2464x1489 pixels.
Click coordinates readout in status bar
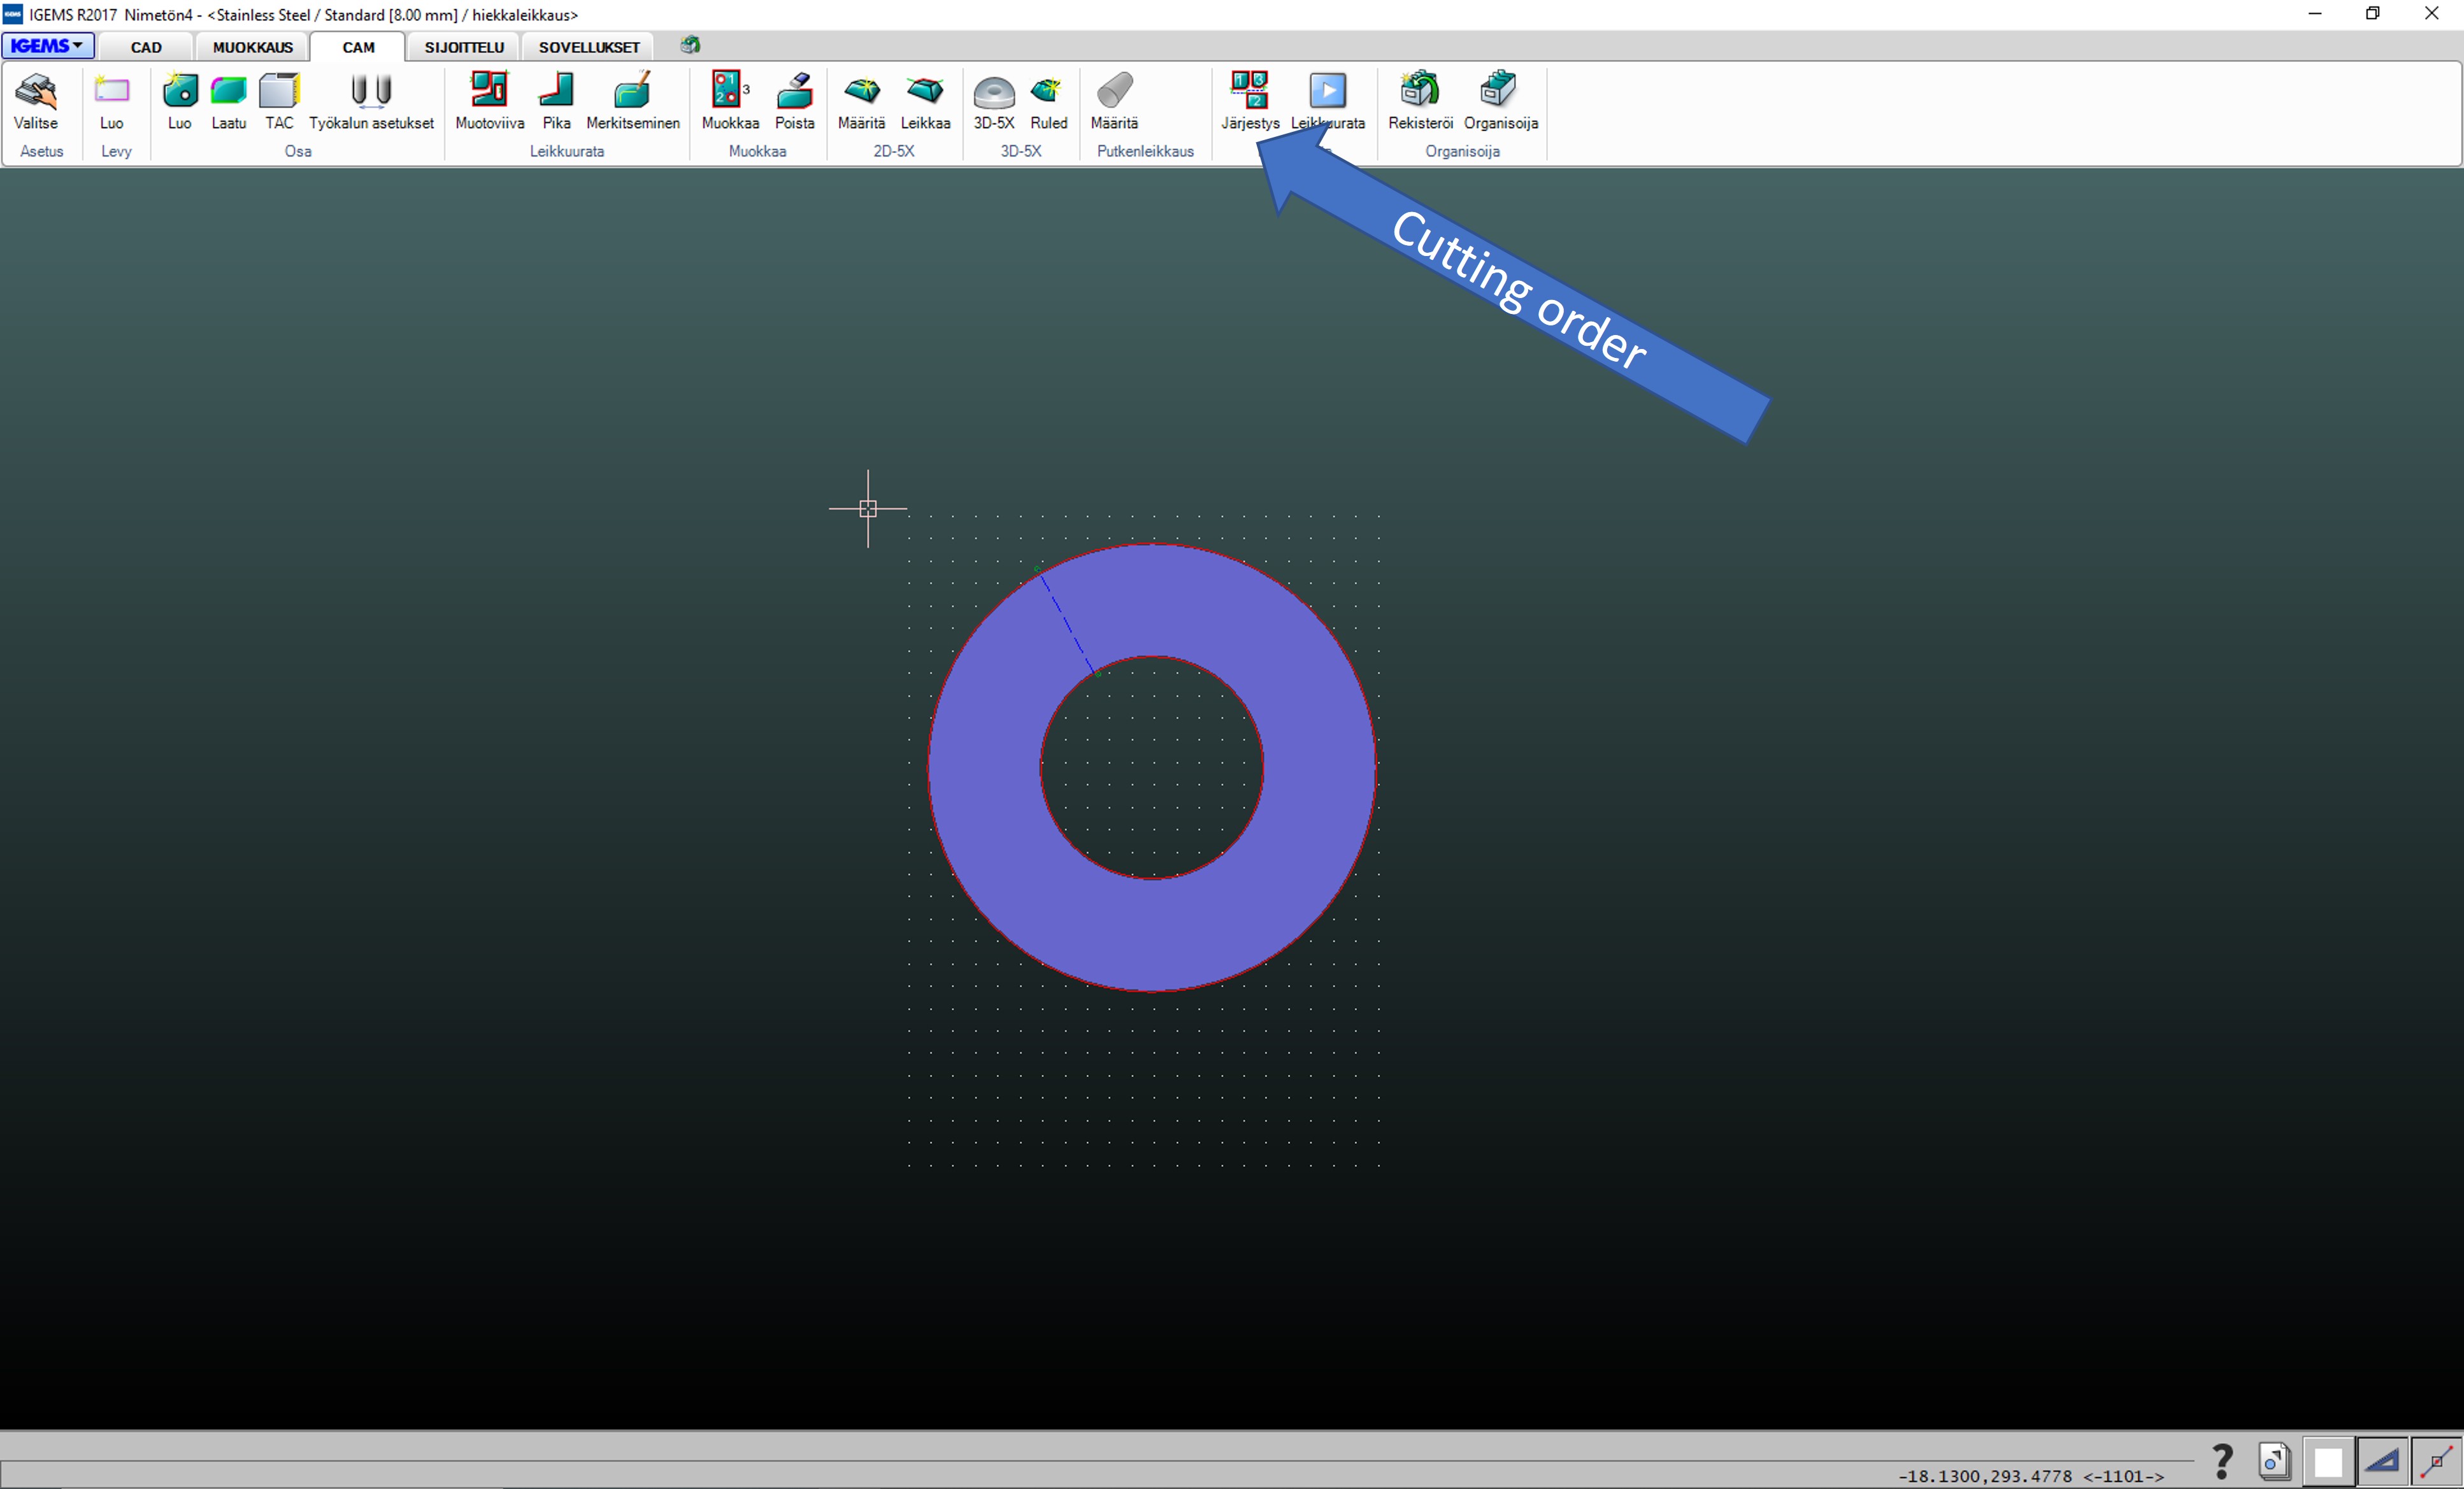click(x=2030, y=1476)
